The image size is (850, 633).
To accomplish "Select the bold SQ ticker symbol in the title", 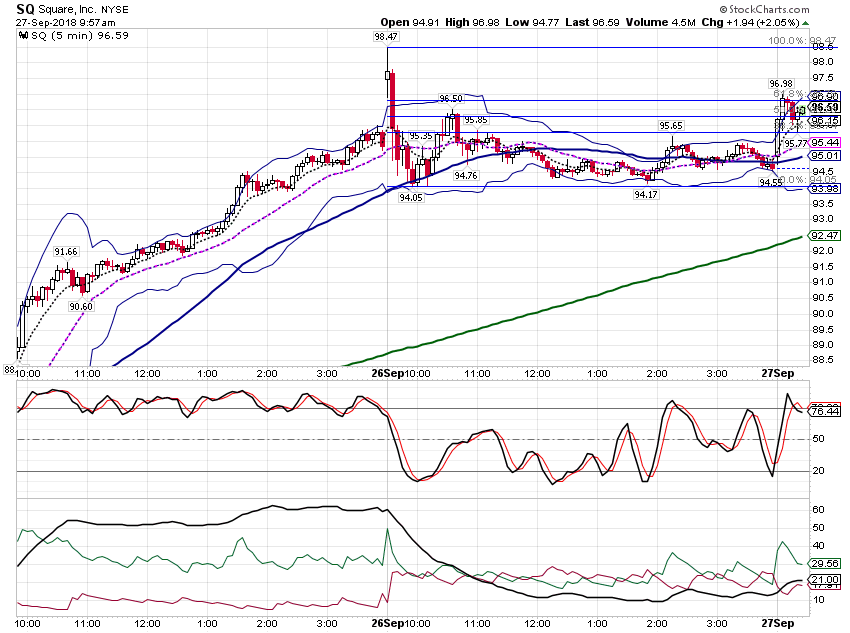I will click(25, 9).
